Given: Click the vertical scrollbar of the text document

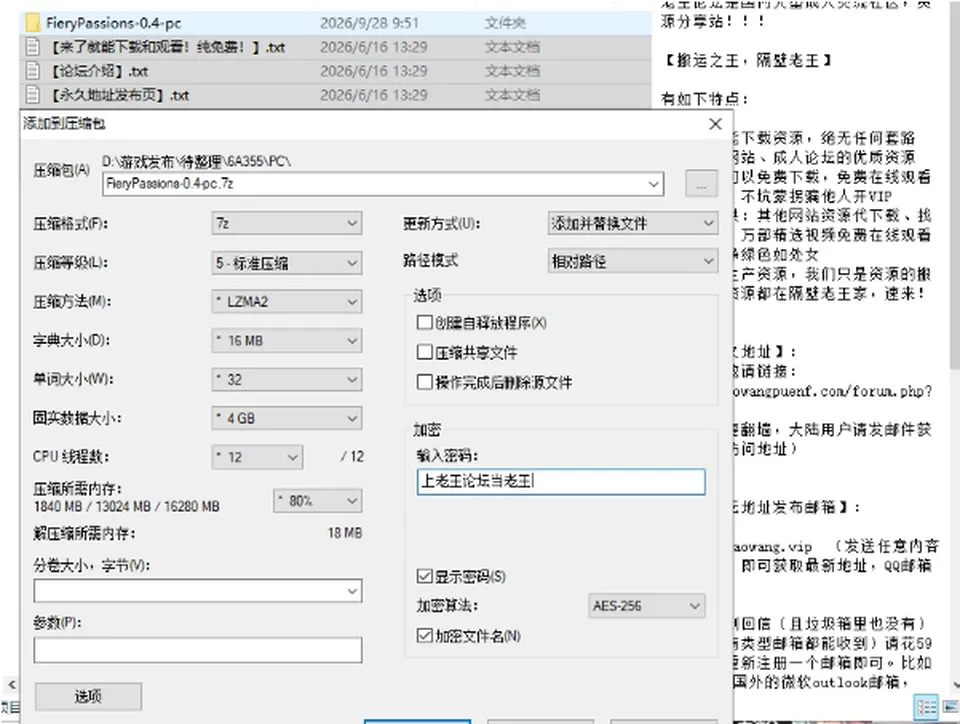Looking at the screenshot, I should (x=954, y=184).
